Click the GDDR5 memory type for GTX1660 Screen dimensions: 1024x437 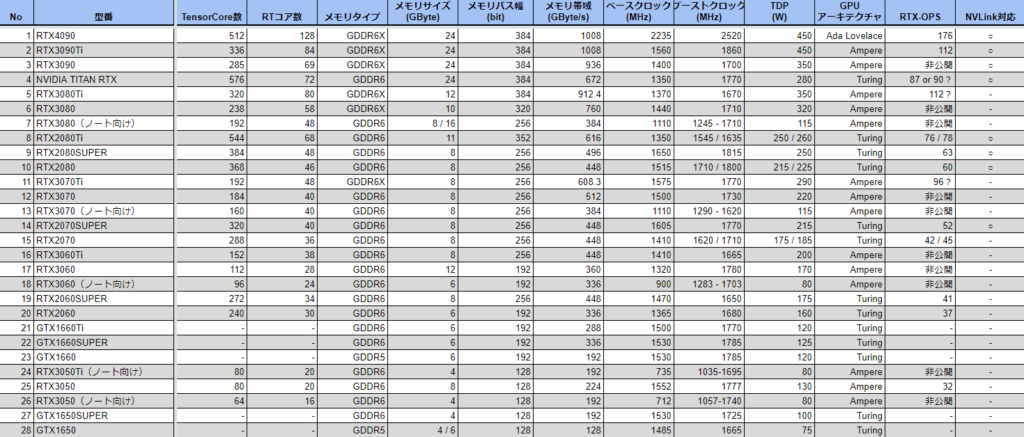pyautogui.click(x=353, y=357)
